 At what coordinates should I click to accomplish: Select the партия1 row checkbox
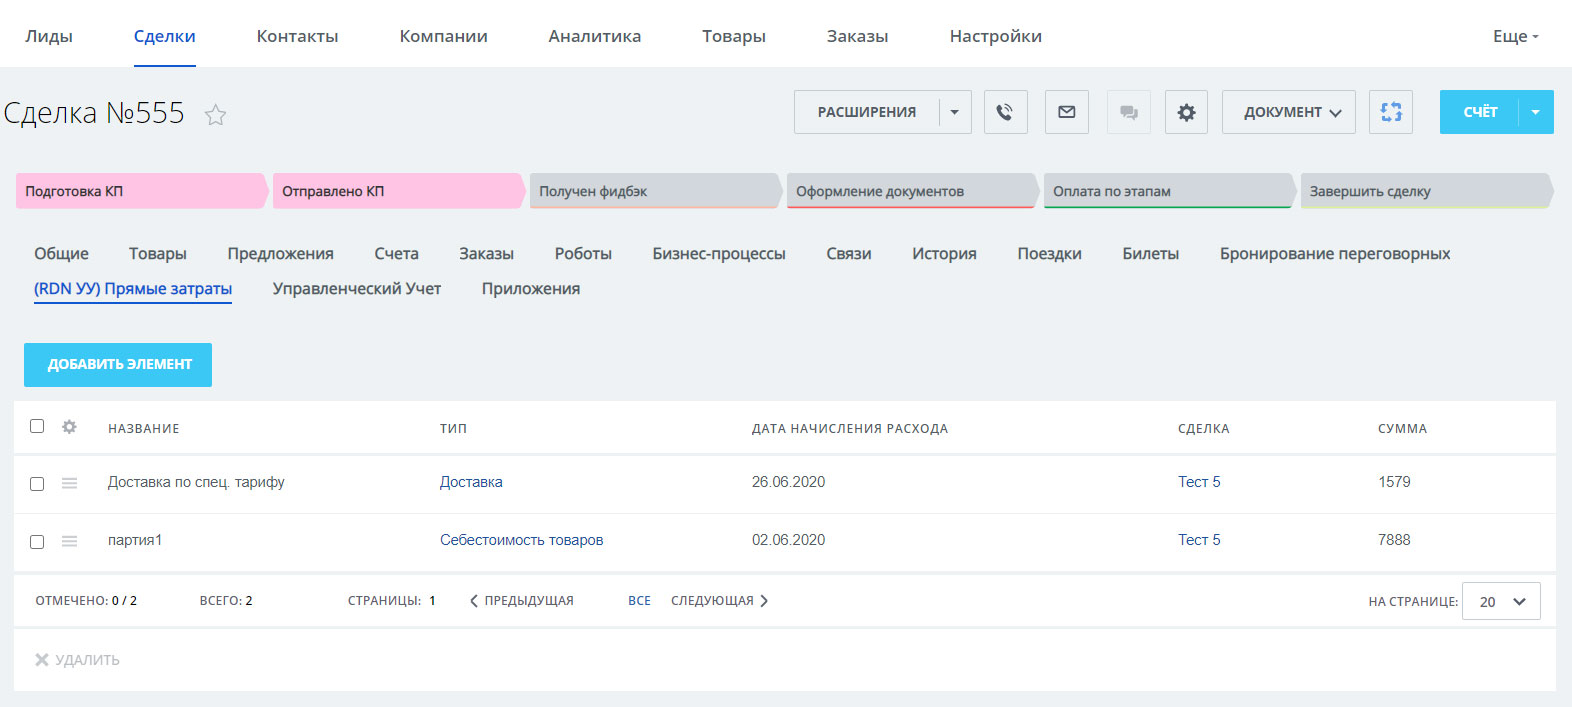click(37, 542)
